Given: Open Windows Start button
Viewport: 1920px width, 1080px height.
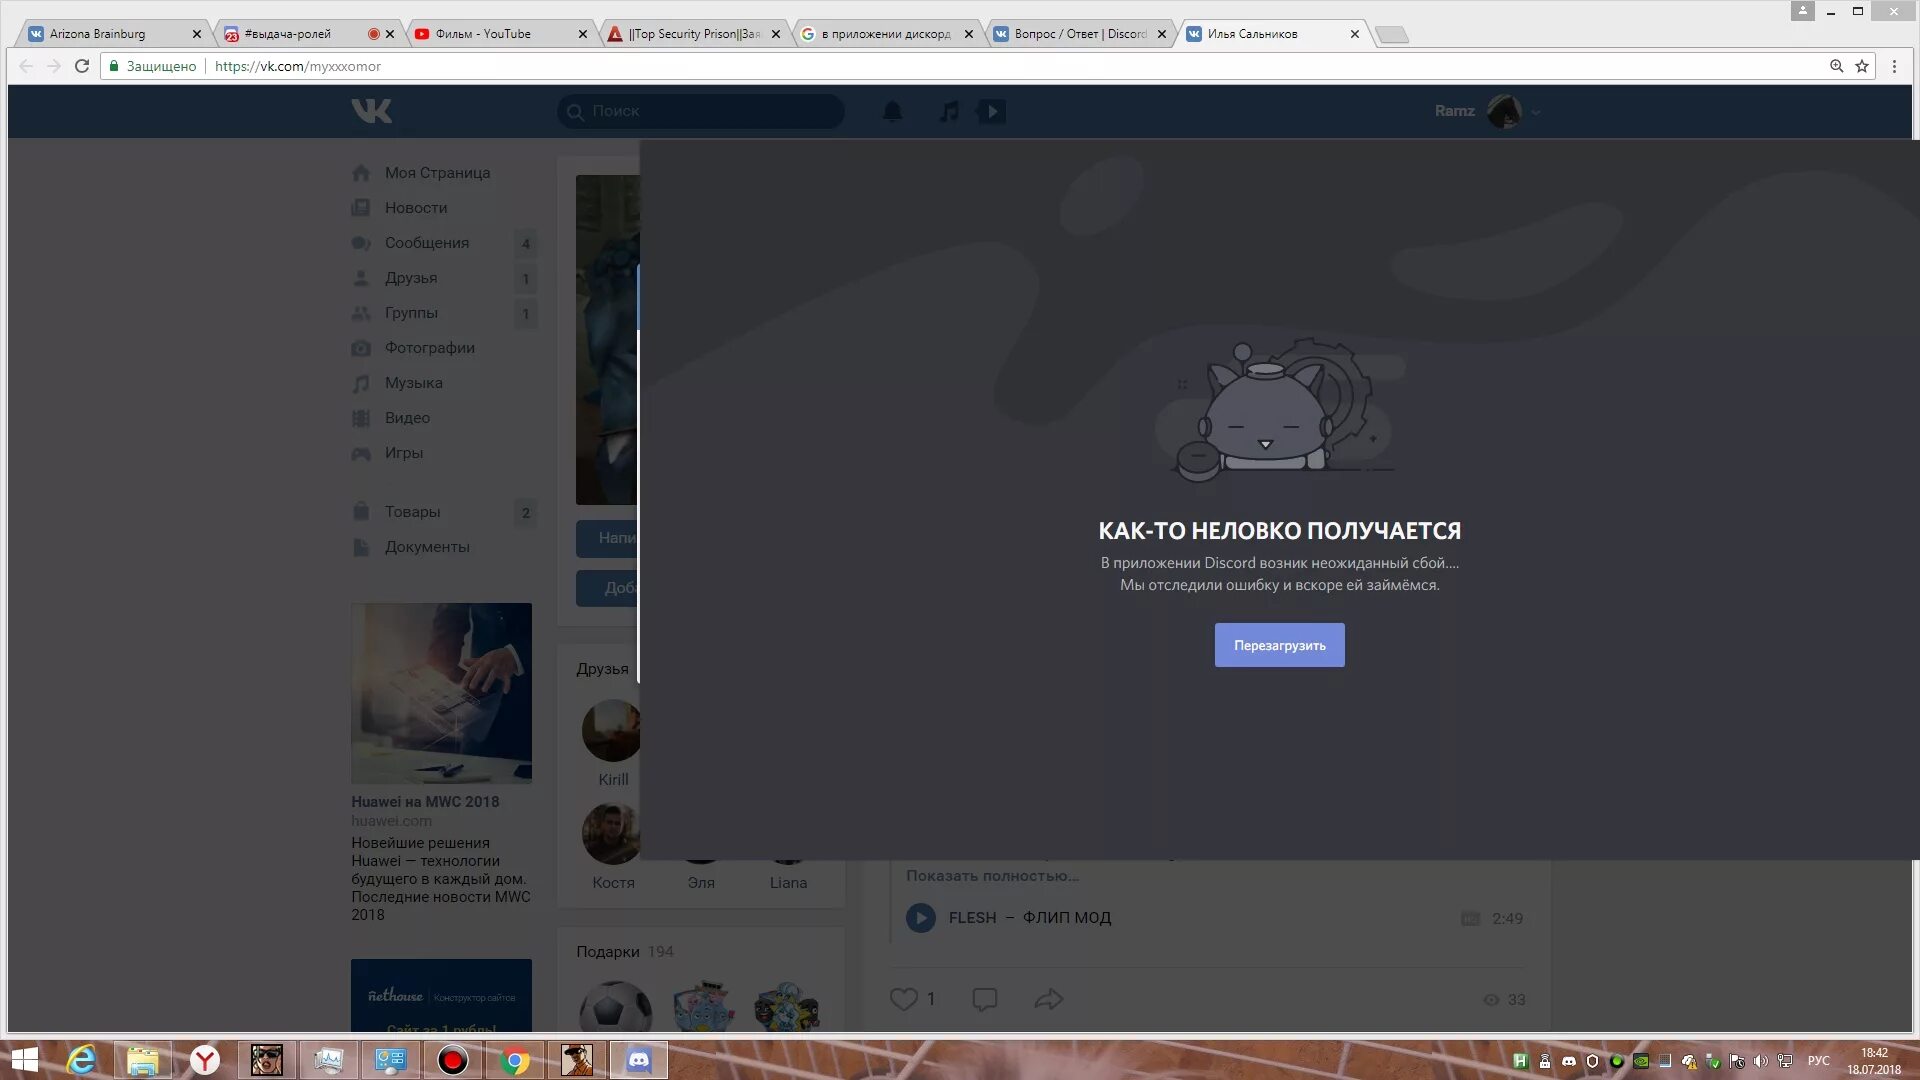Looking at the screenshot, I should (x=24, y=1060).
